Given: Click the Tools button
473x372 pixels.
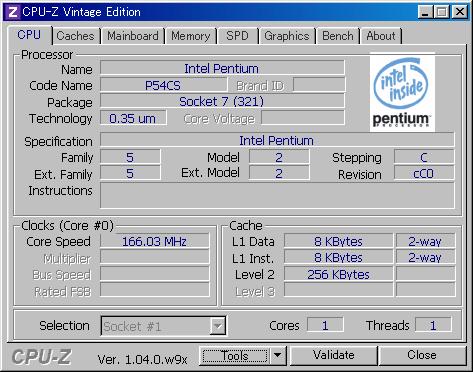Looking at the screenshot, I should [x=235, y=356].
